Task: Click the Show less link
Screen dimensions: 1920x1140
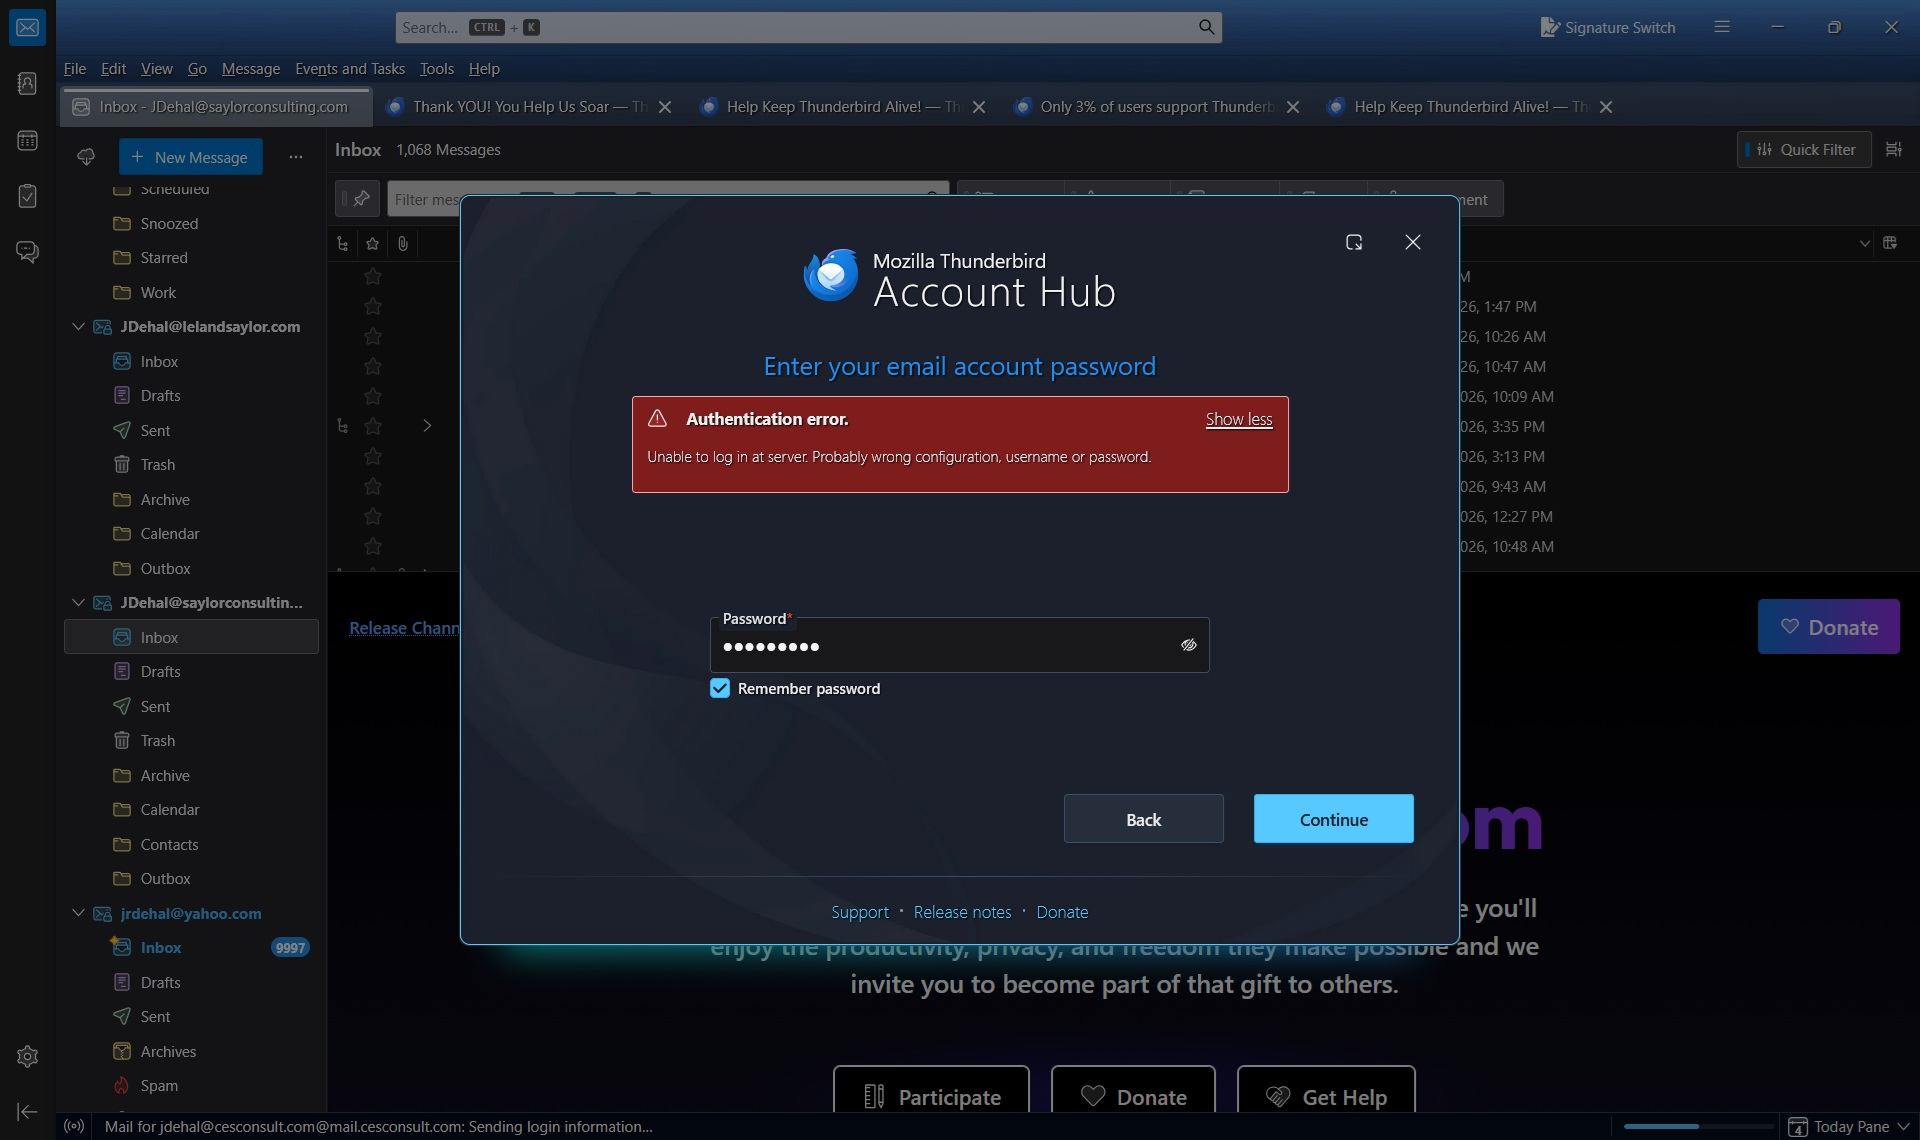Action: click(x=1238, y=419)
